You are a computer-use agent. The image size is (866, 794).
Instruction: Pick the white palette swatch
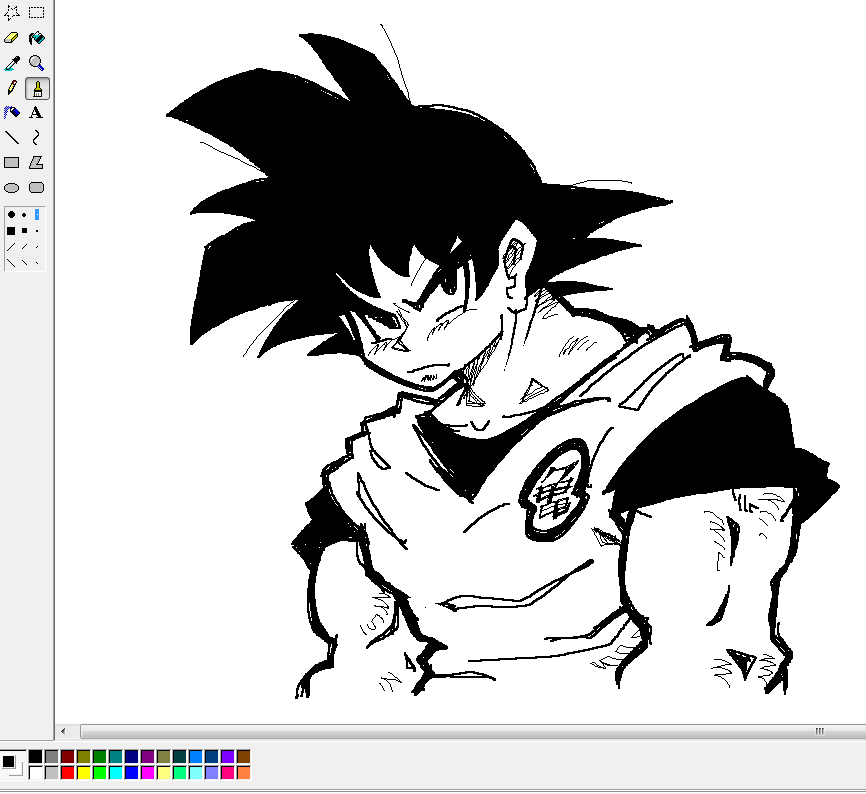[x=35, y=772]
